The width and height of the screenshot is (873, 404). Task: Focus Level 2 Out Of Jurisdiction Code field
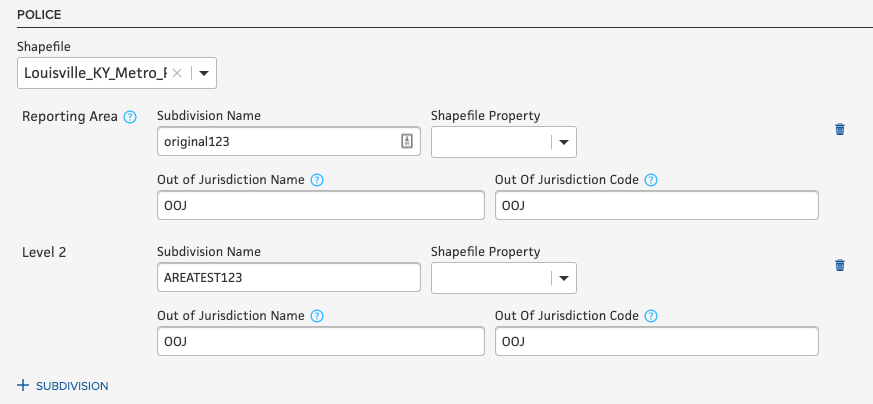tap(656, 341)
